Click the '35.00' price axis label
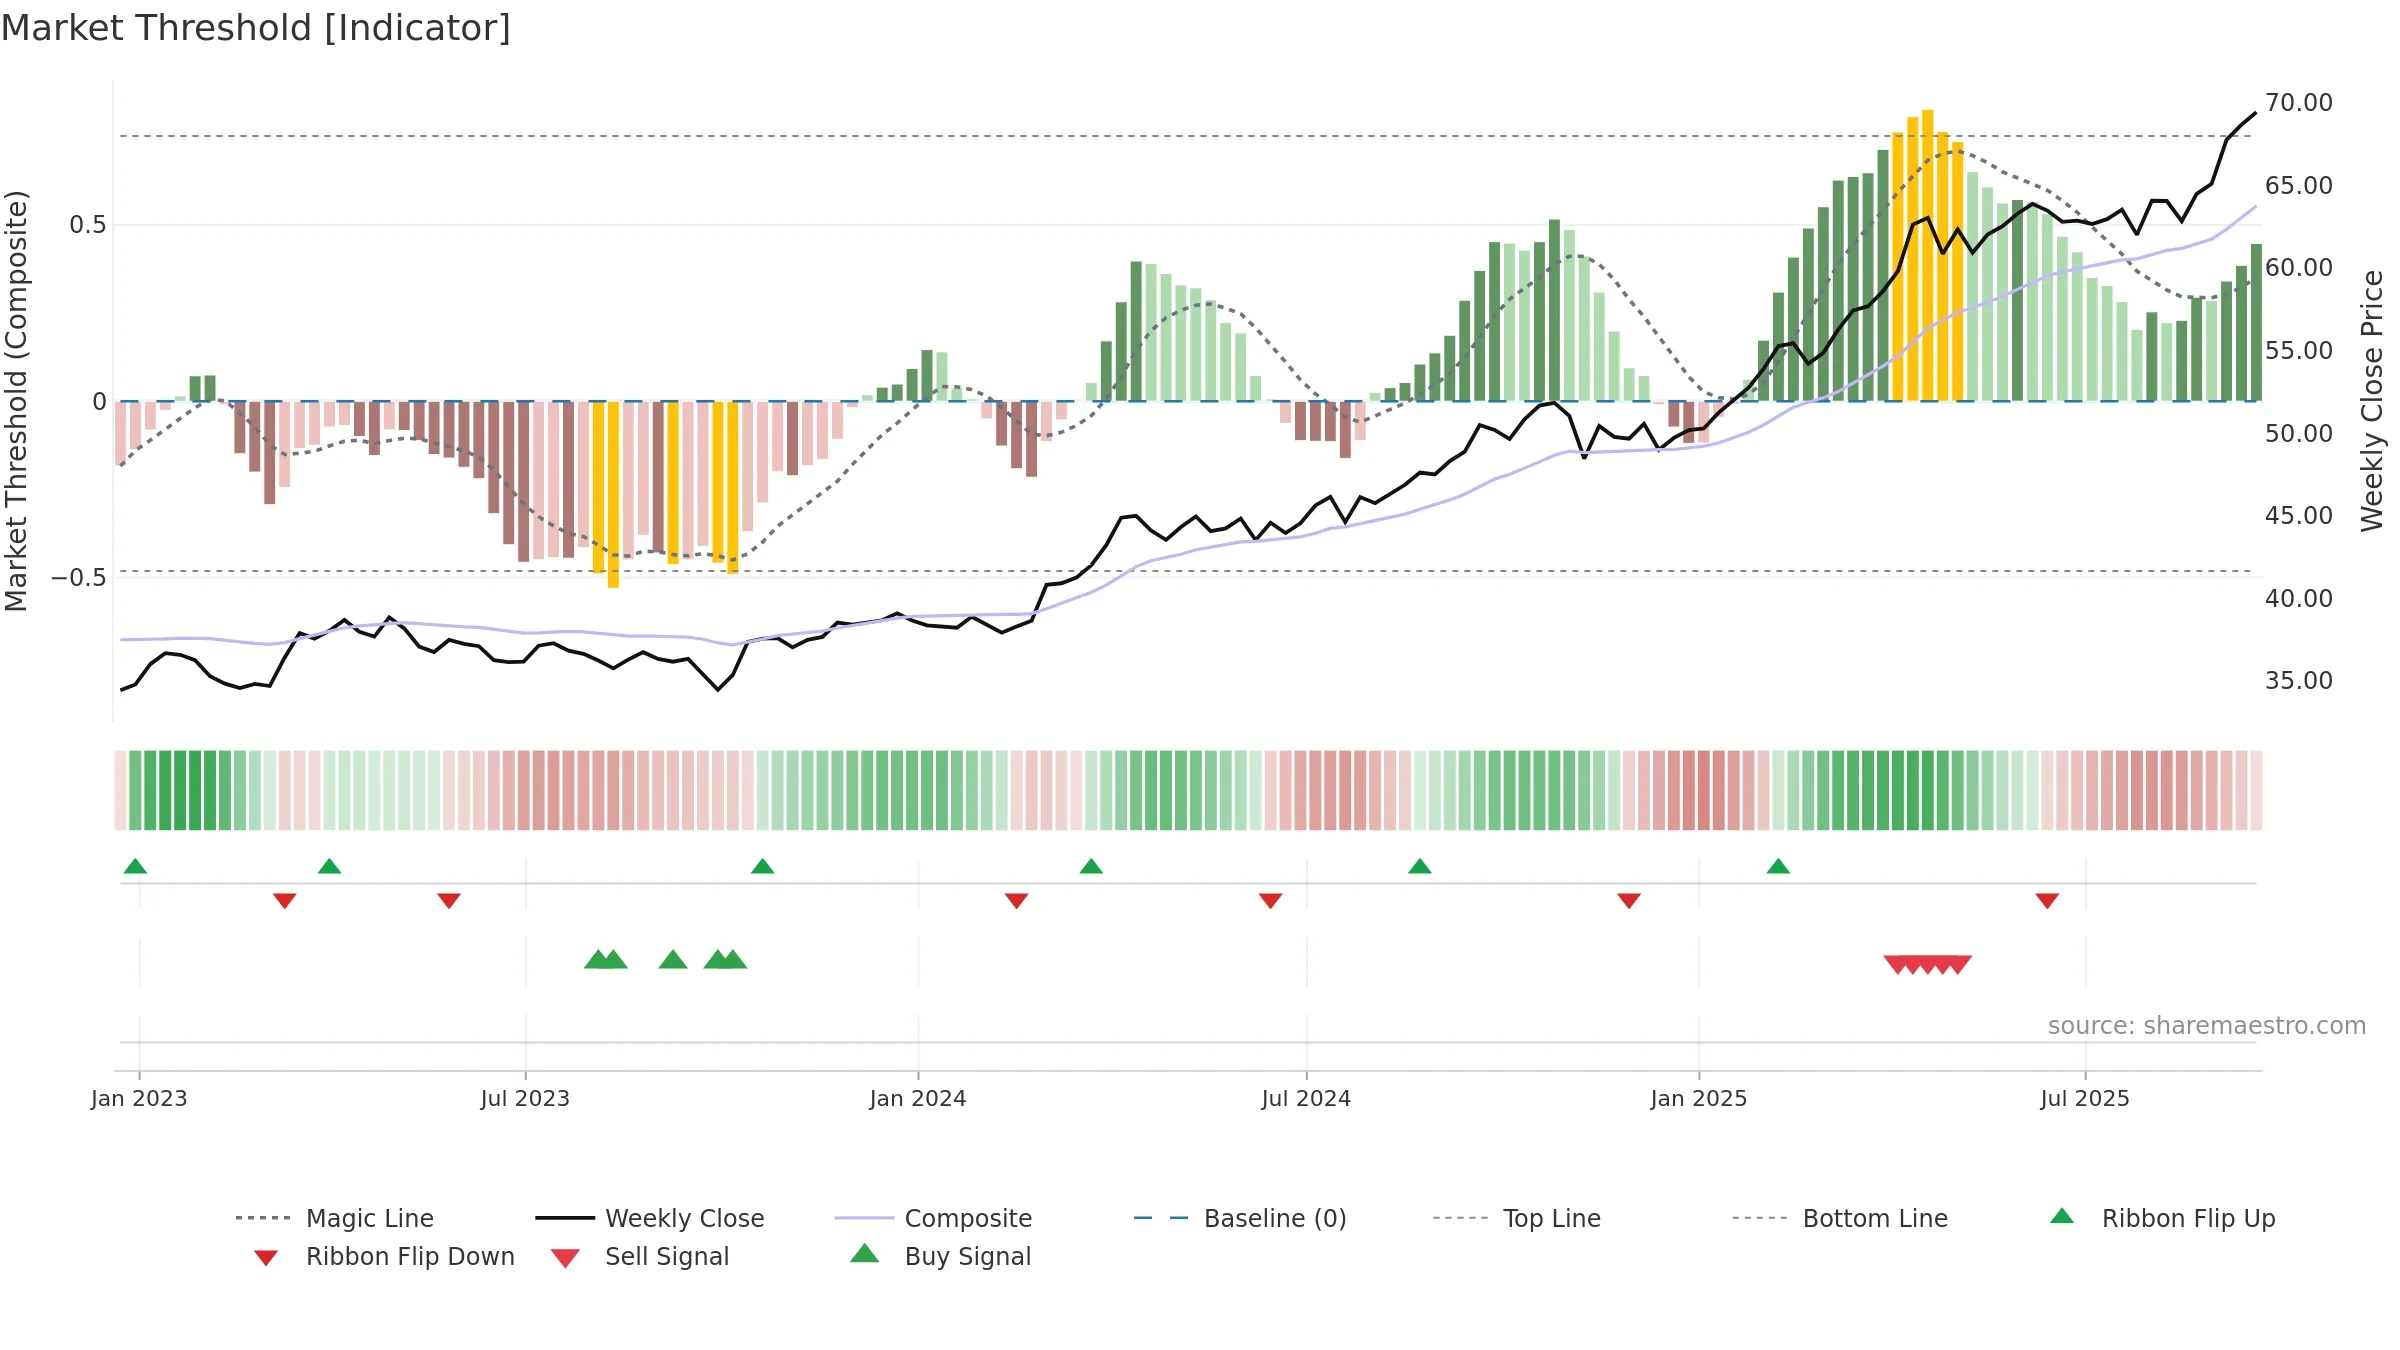Screen dimensions: 2400x1350 click(2298, 681)
